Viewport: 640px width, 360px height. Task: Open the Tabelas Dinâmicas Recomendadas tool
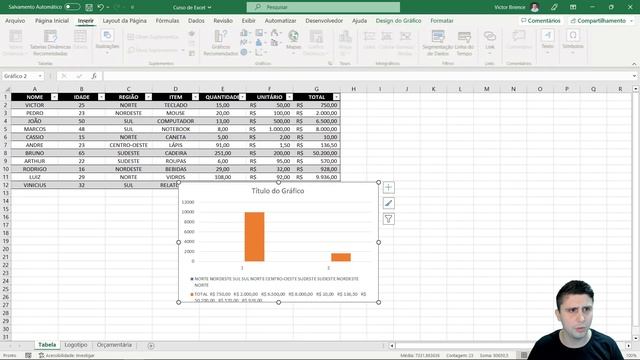click(x=51, y=43)
